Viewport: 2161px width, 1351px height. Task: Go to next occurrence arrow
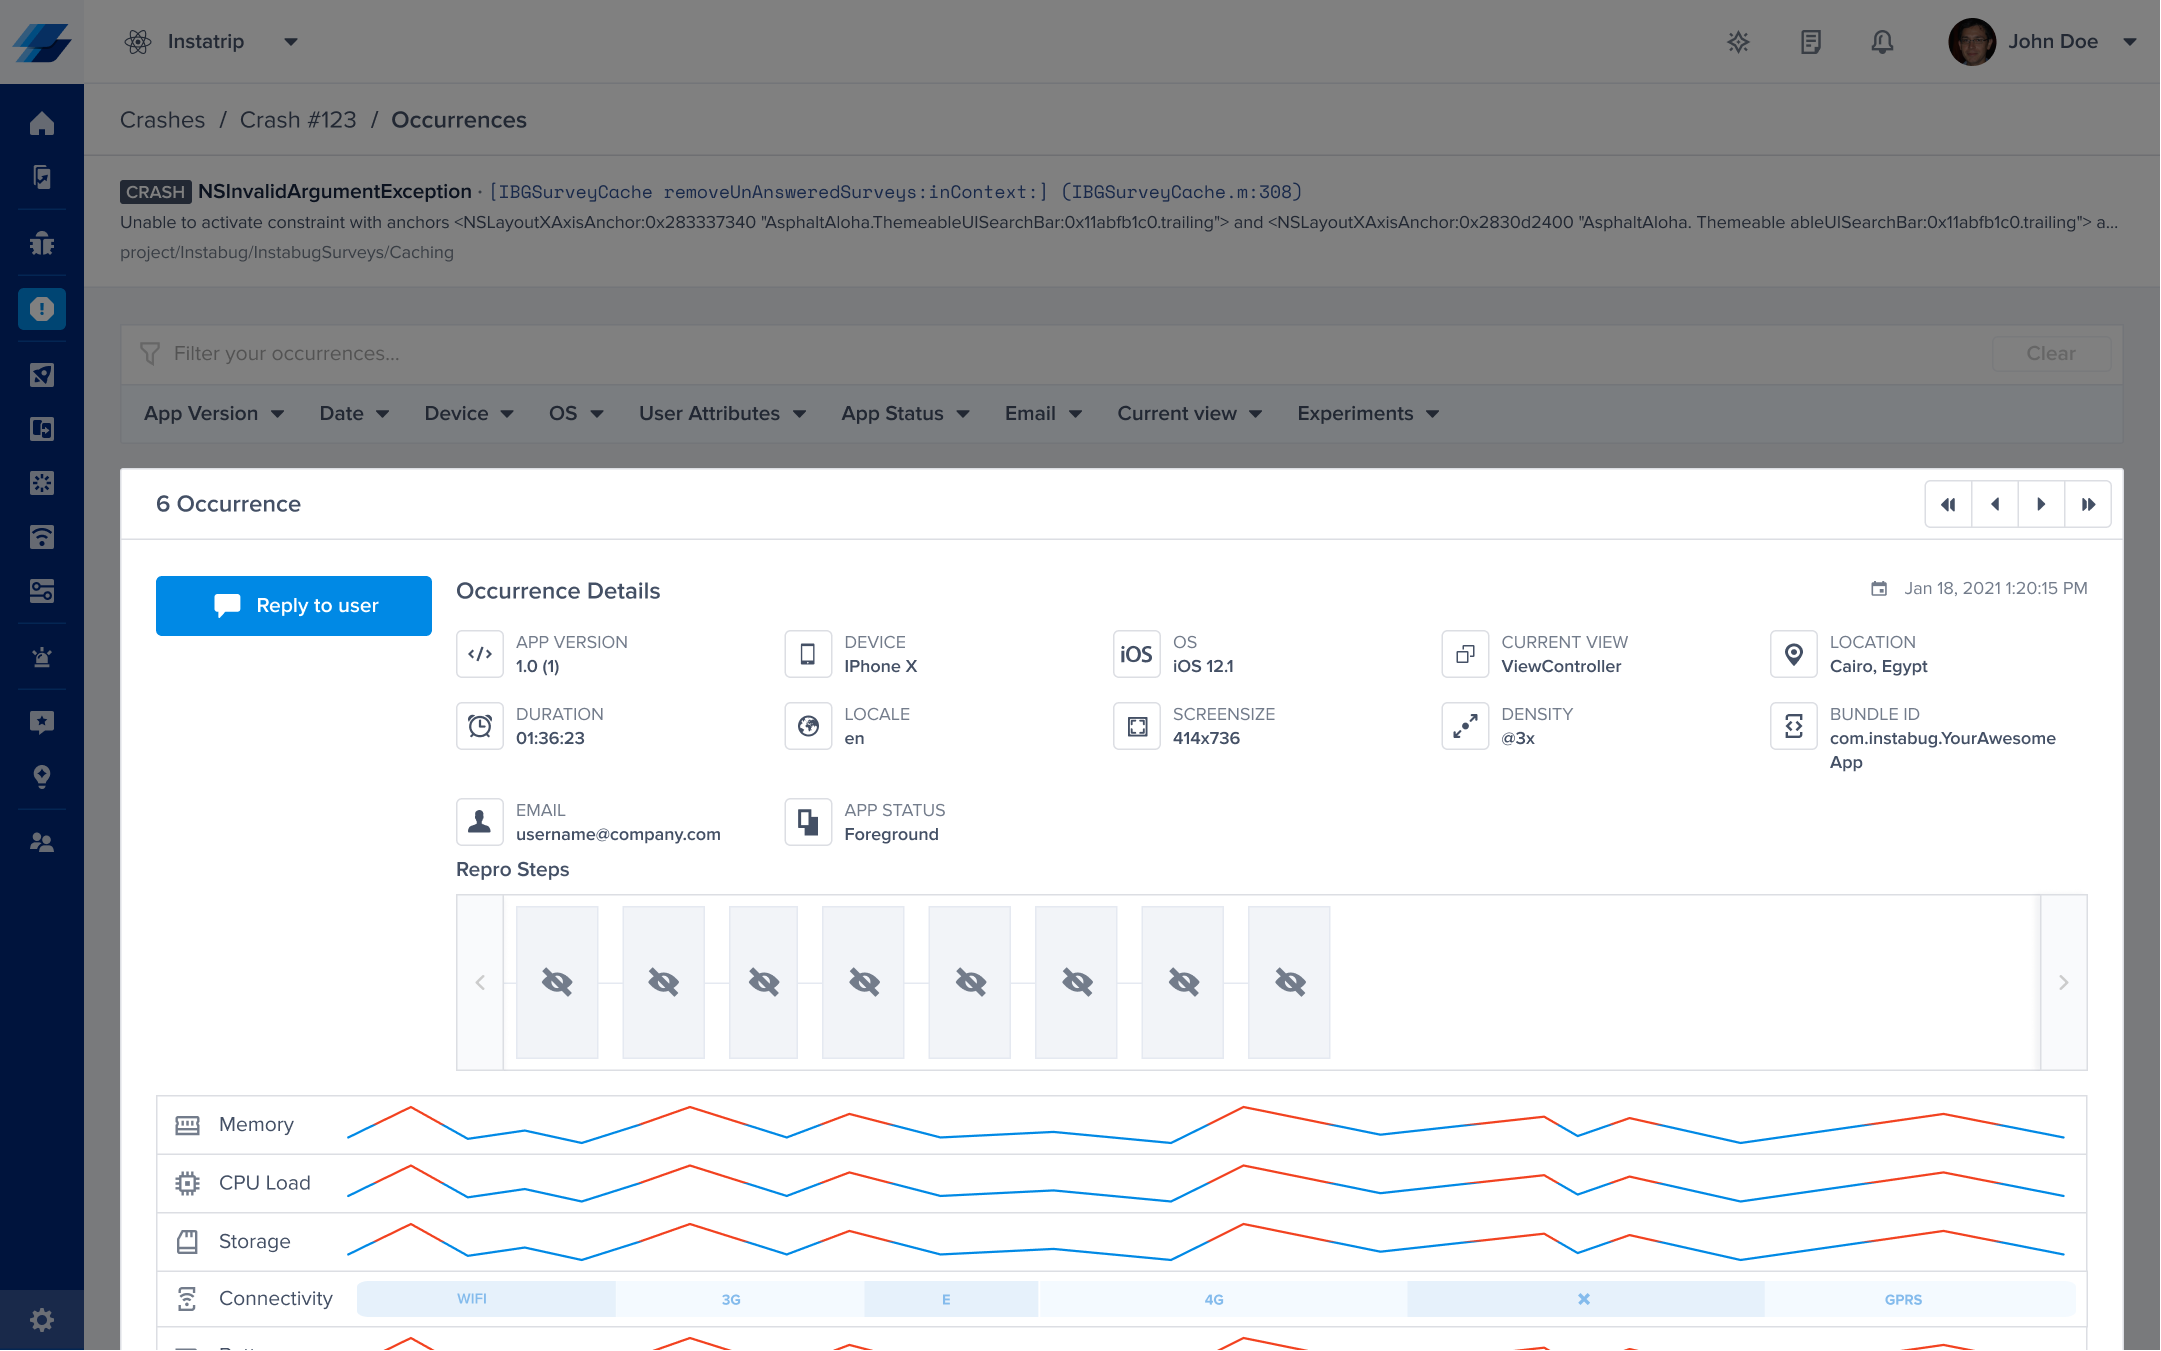click(x=2041, y=504)
